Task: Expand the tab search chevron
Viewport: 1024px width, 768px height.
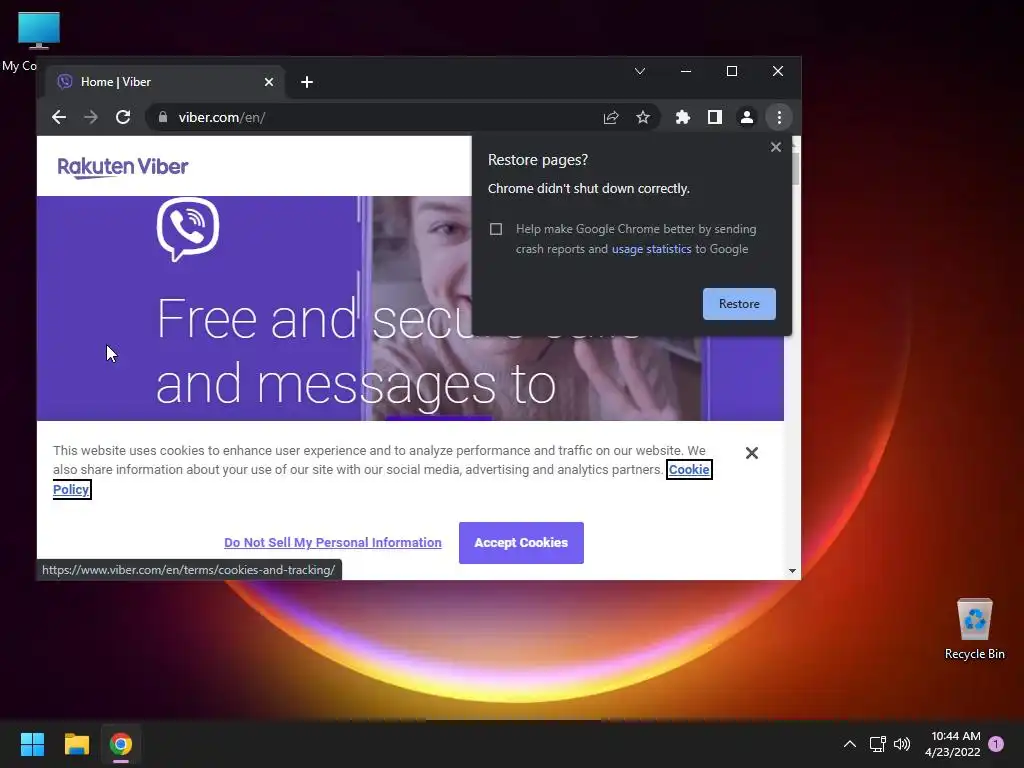Action: (x=640, y=71)
